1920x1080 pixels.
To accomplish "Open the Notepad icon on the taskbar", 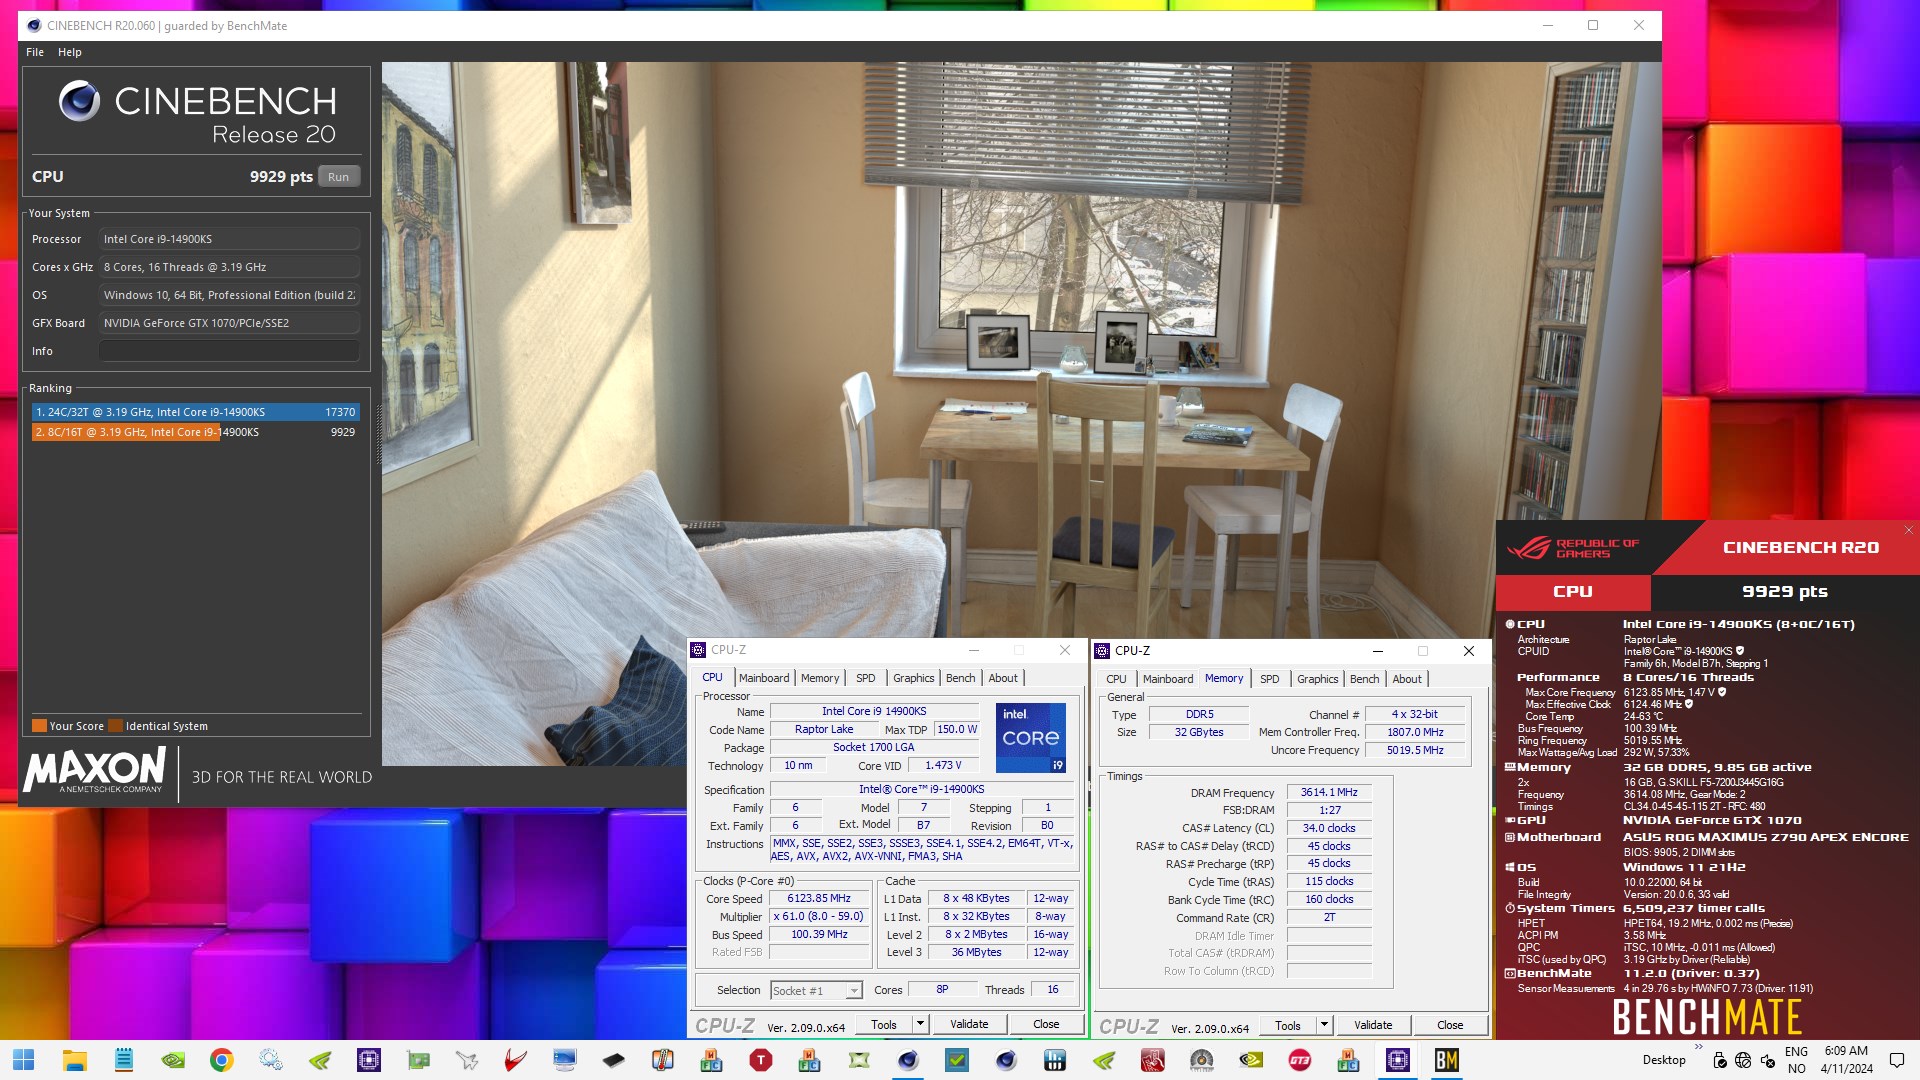I will (123, 1060).
